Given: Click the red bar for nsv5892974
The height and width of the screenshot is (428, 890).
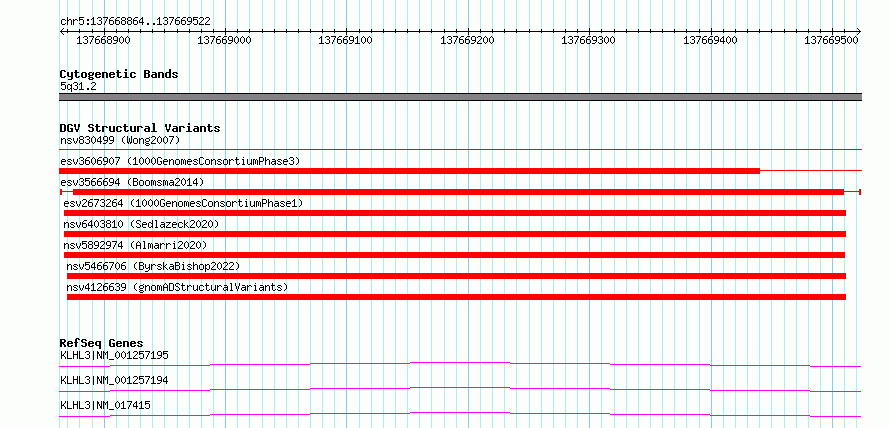Looking at the screenshot, I should (454, 255).
